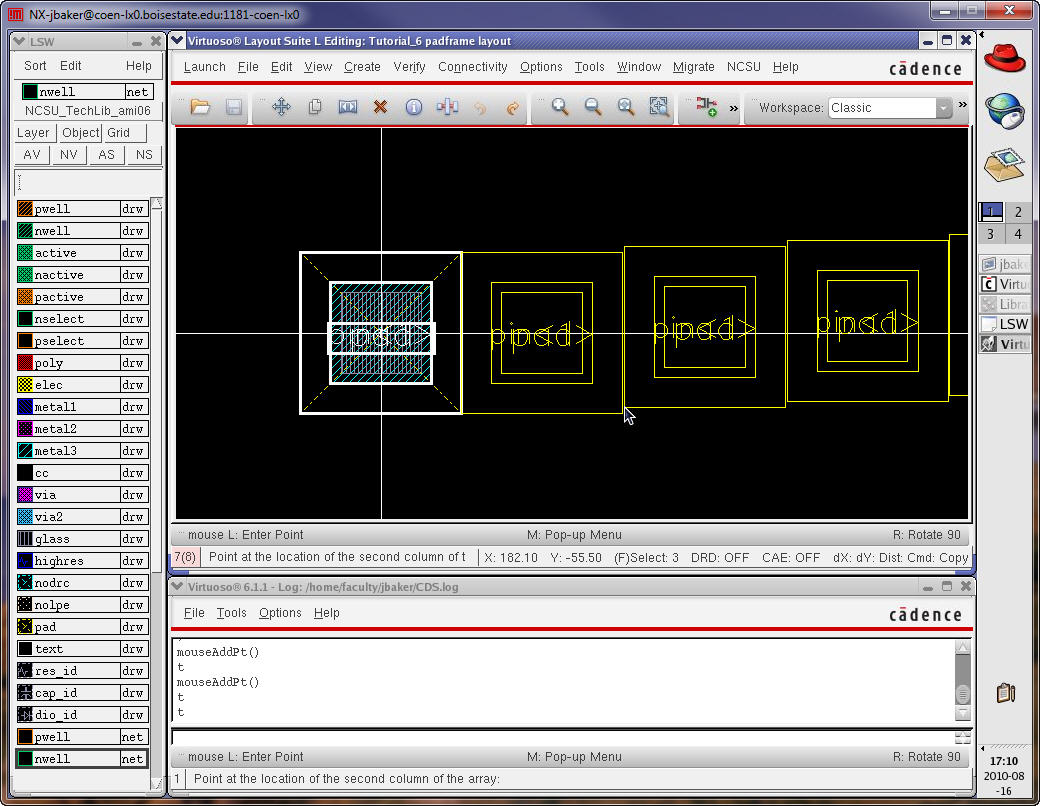Click the Object button in LSW
The image size is (1040, 806).
click(80, 133)
